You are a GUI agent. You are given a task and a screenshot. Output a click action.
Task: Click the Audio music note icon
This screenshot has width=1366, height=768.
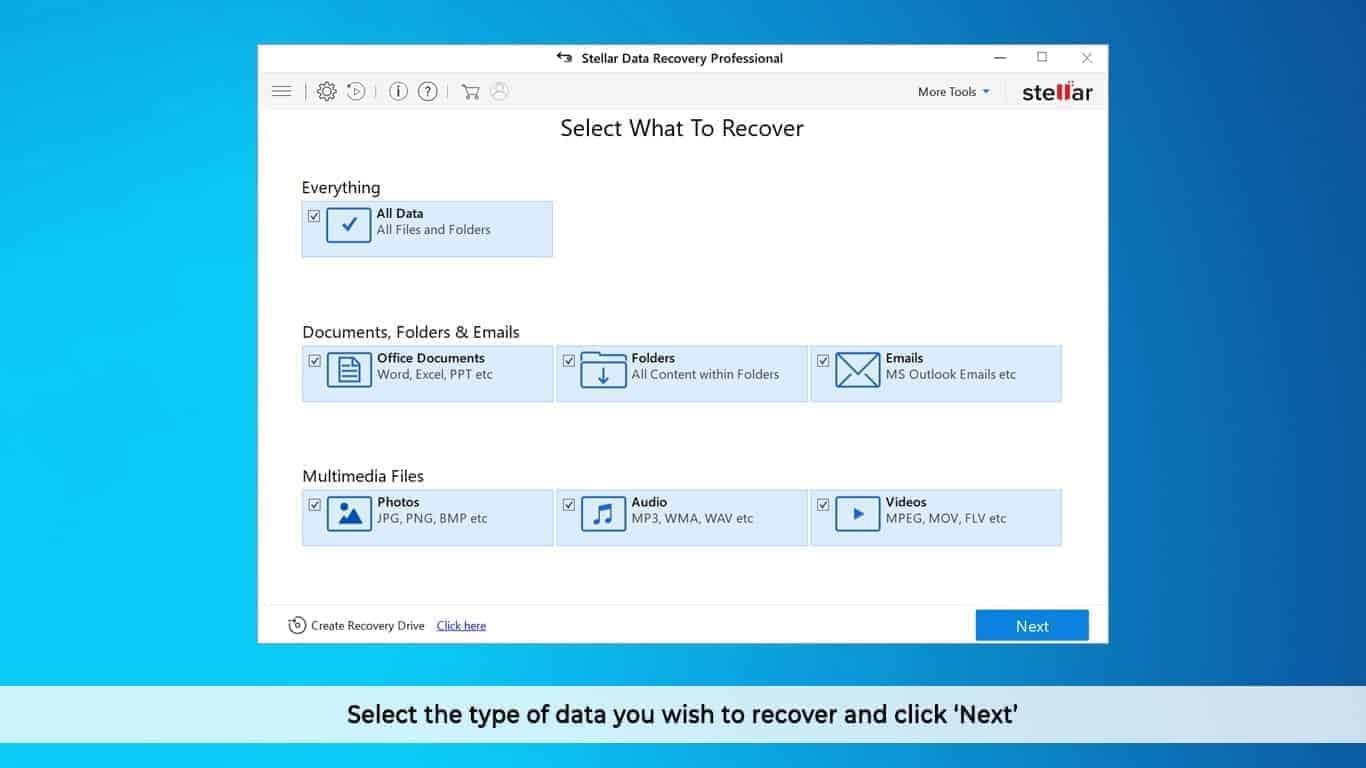[603, 513]
